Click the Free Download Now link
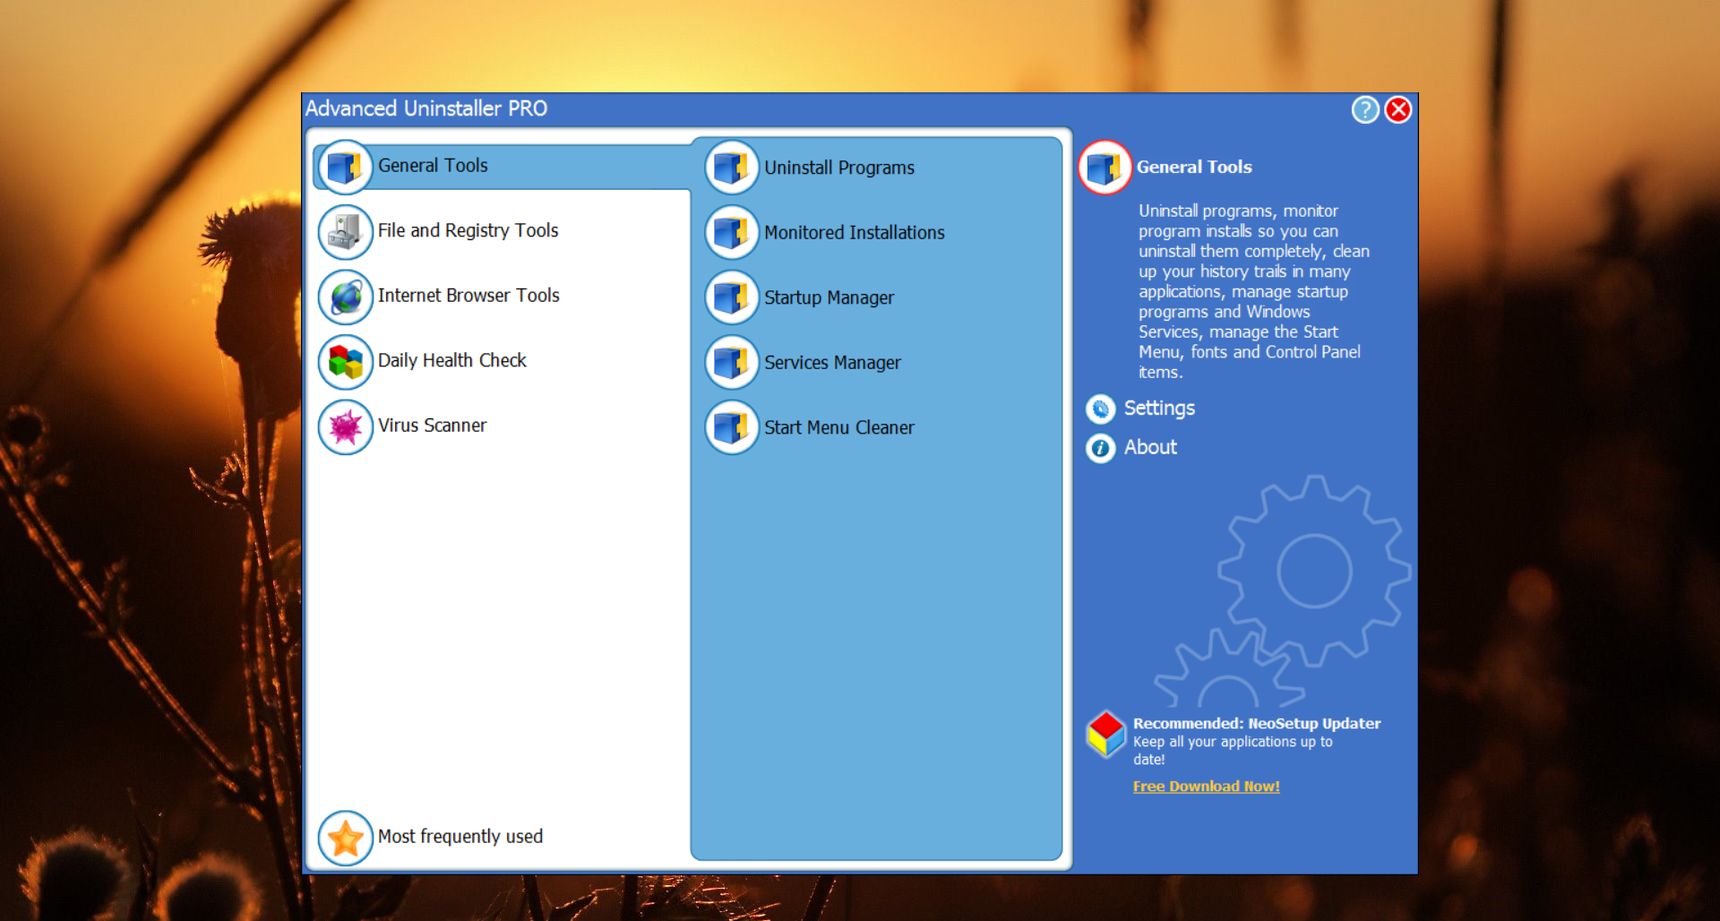Image resolution: width=1720 pixels, height=921 pixels. [x=1206, y=787]
